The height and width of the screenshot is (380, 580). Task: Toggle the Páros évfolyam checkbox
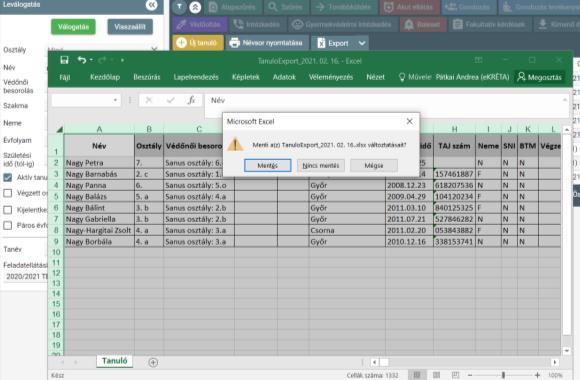[x=7, y=225]
